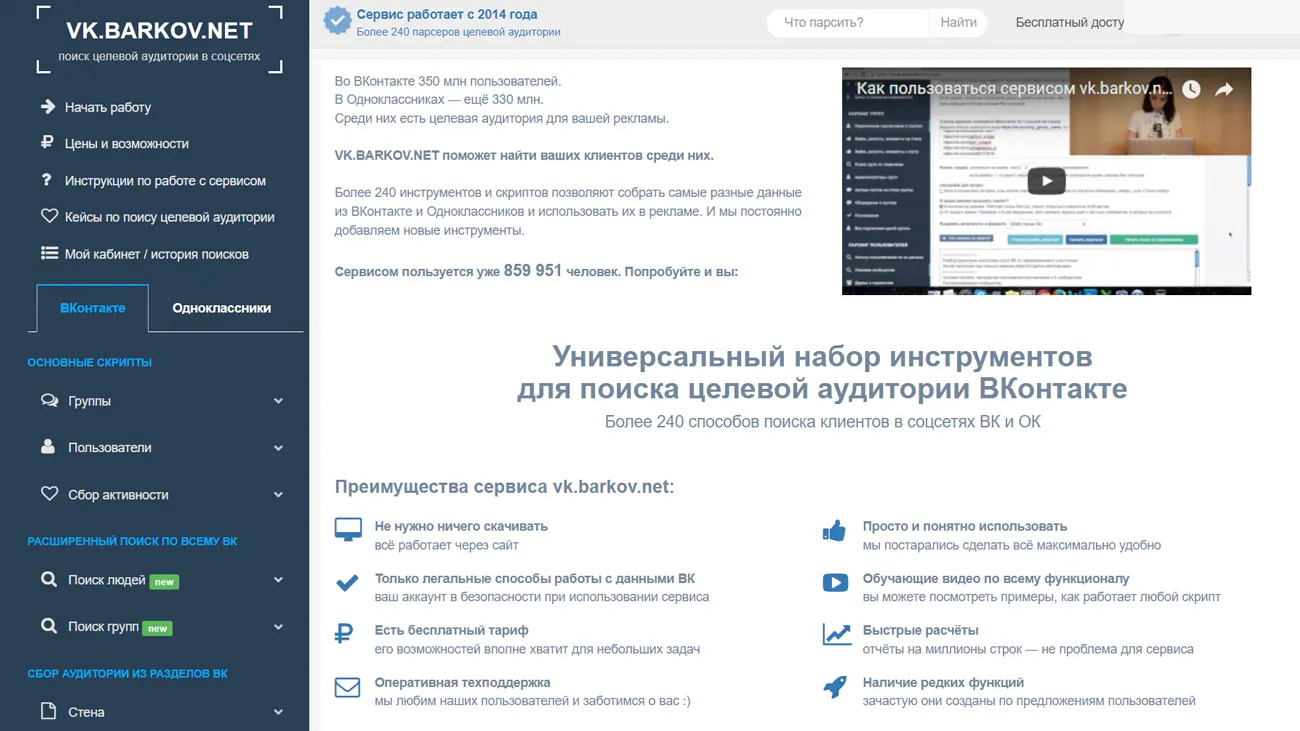
Task: Click the person icon next to Пользователи
Action: click(x=49, y=447)
